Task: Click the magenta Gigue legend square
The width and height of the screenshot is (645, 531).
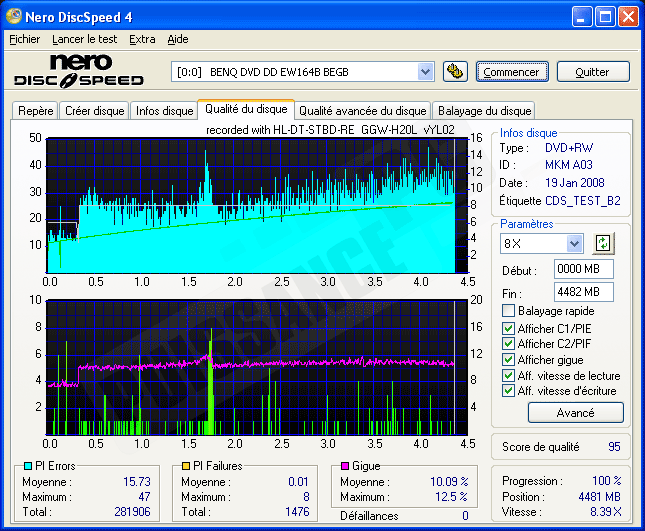Action: [346, 466]
